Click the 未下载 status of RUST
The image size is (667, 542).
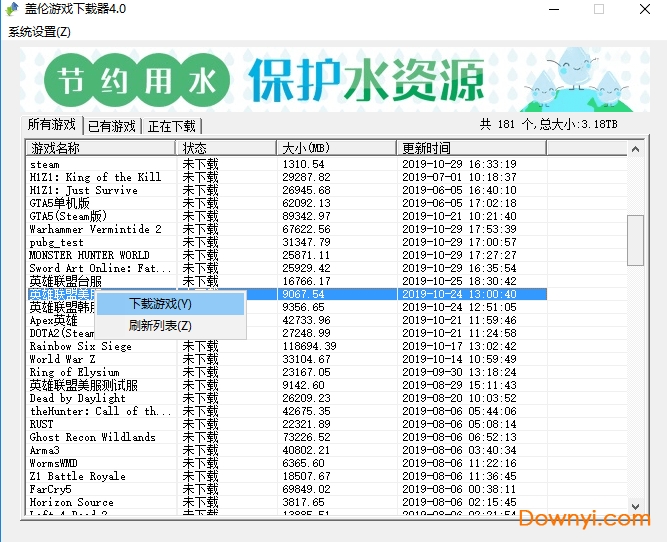(x=200, y=425)
